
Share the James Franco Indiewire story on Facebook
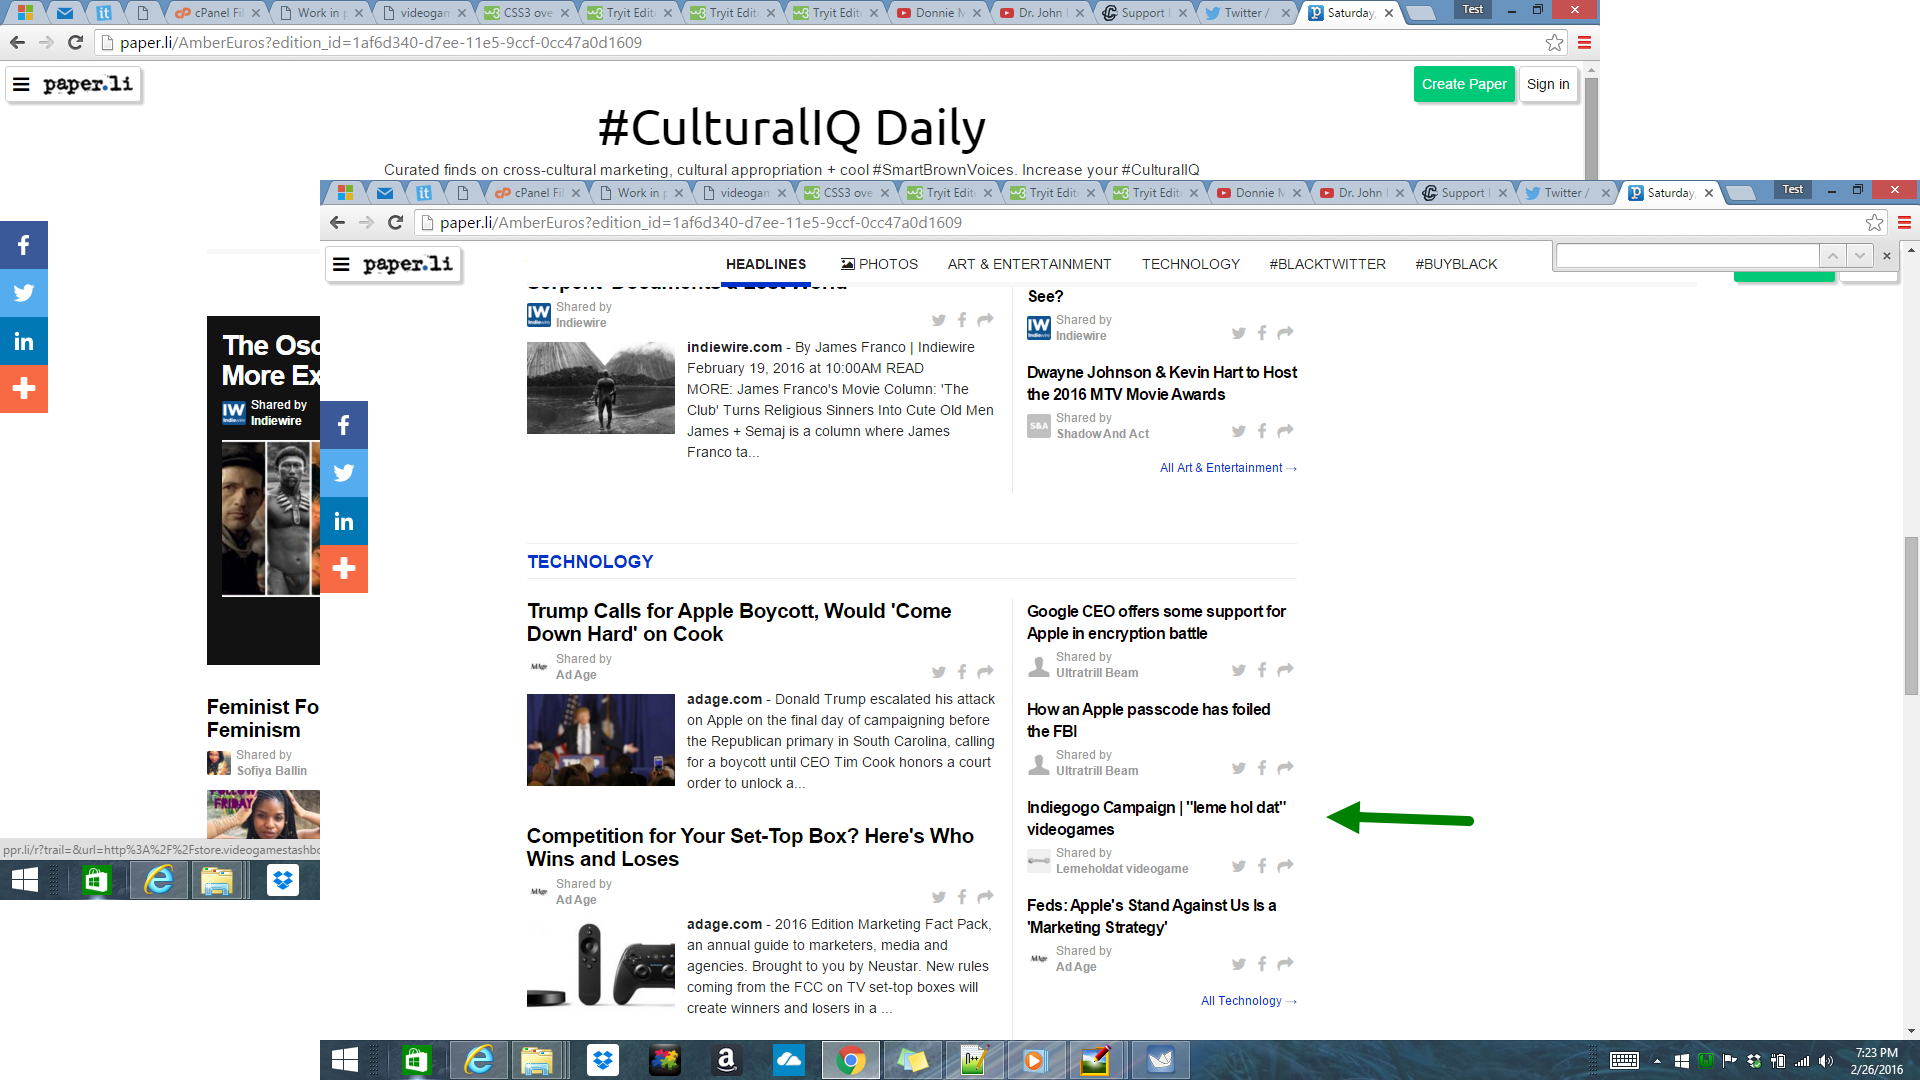coord(962,320)
